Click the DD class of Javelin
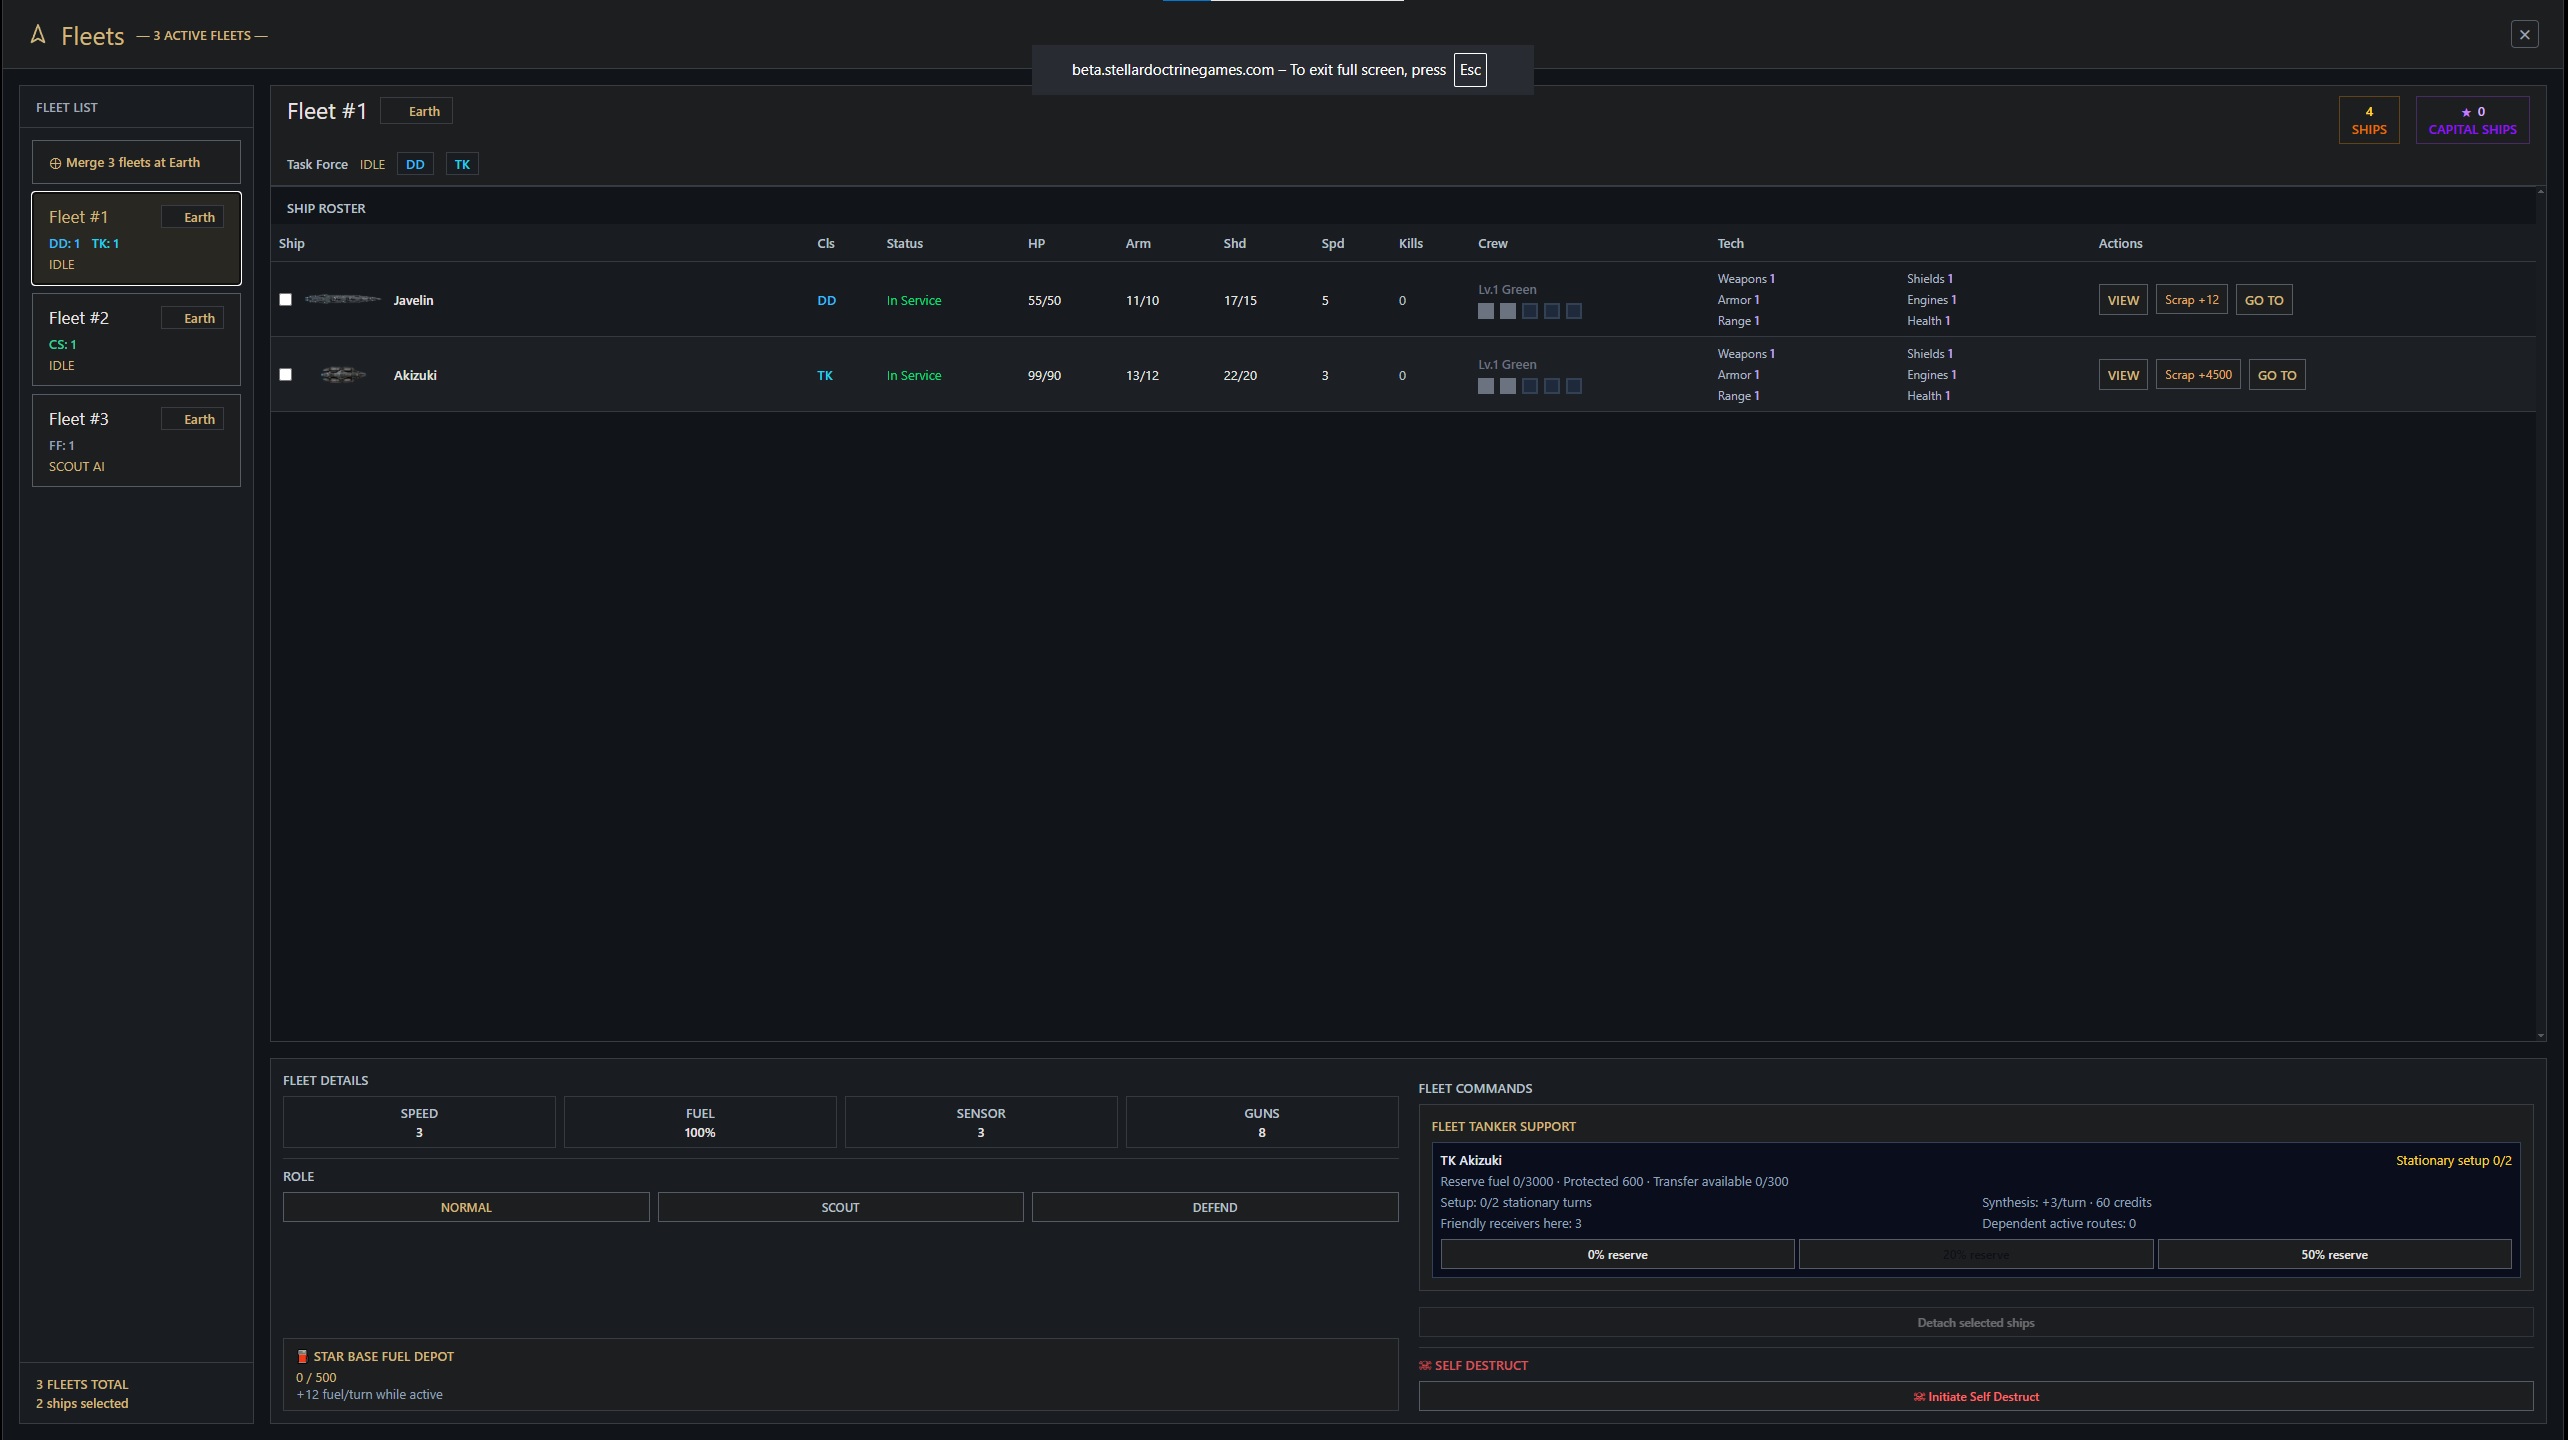Image resolution: width=2568 pixels, height=1440 pixels. pyautogui.click(x=826, y=300)
